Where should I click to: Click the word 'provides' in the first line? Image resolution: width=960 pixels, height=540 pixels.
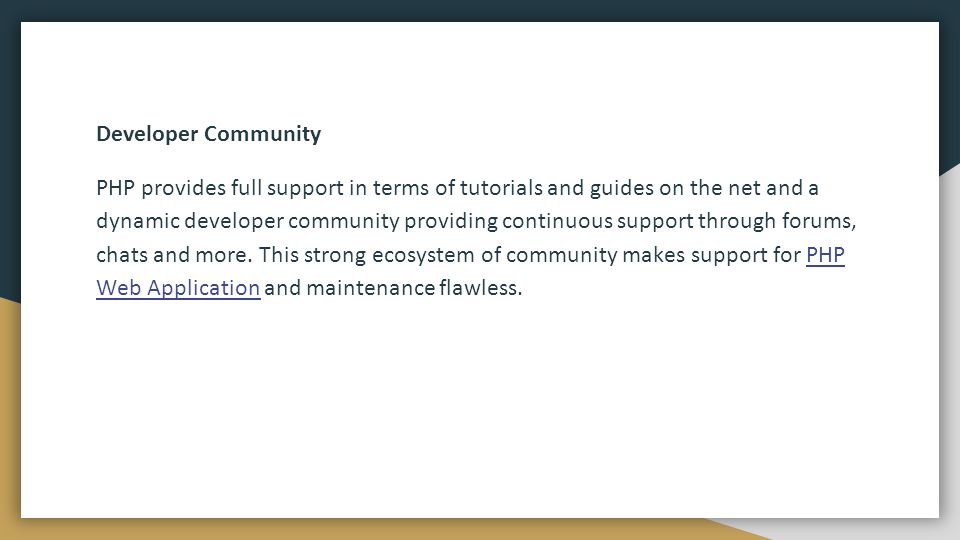pyautogui.click(x=184, y=188)
